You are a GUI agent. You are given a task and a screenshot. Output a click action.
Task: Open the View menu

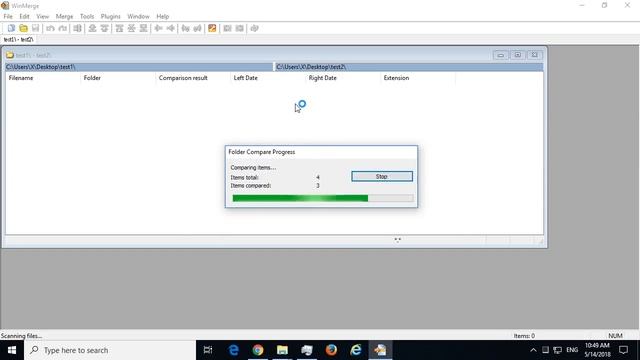[42, 16]
